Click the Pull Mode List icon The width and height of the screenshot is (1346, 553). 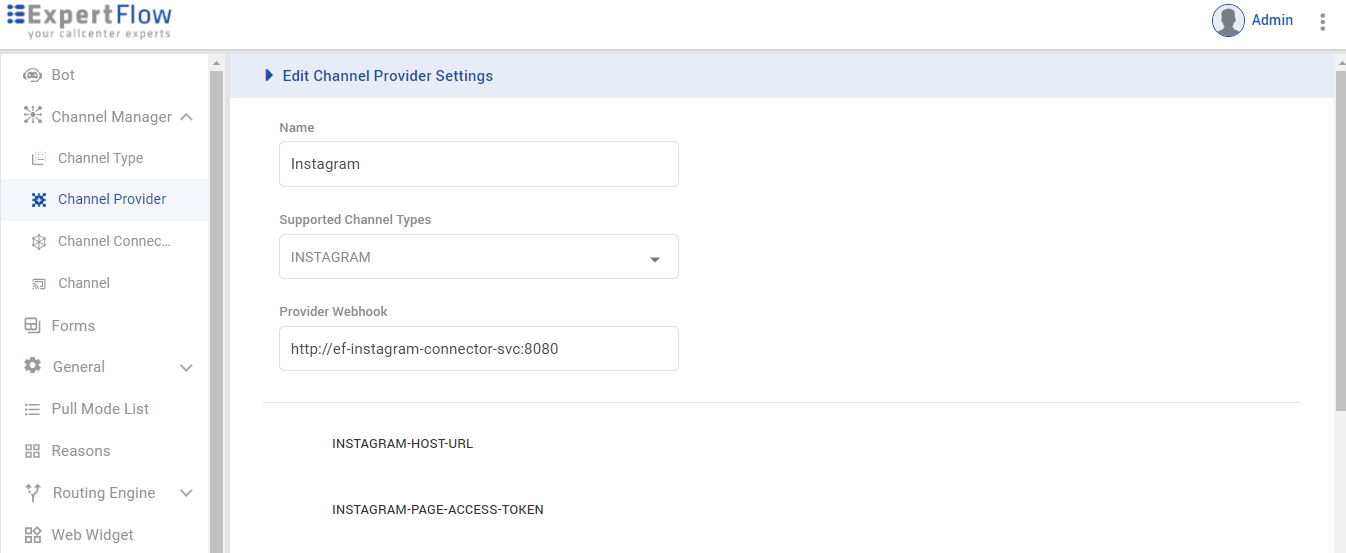(x=32, y=409)
